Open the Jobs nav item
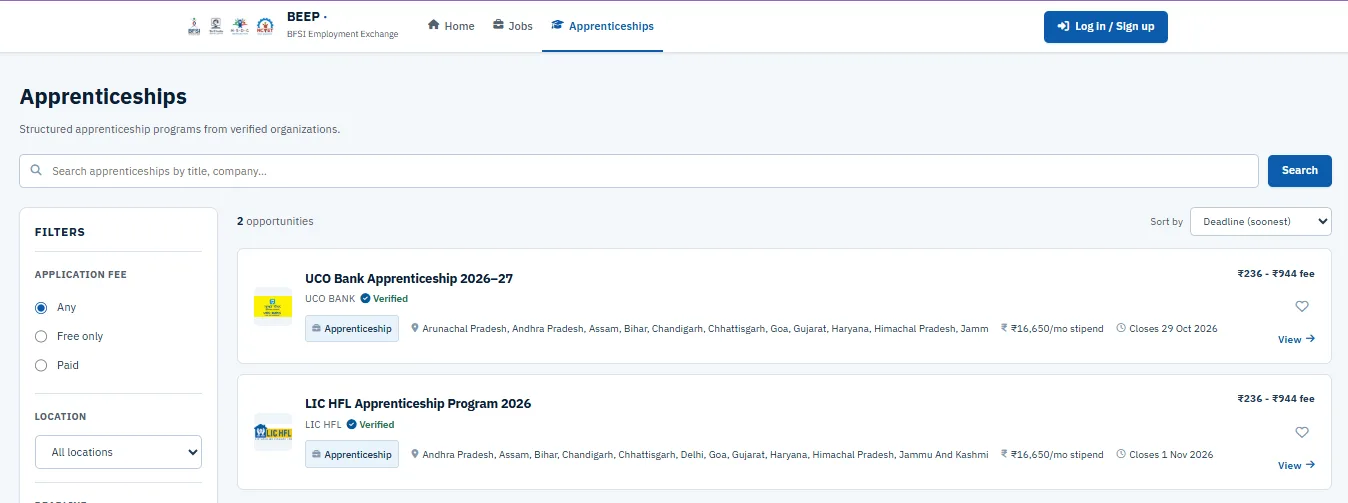 [513, 26]
